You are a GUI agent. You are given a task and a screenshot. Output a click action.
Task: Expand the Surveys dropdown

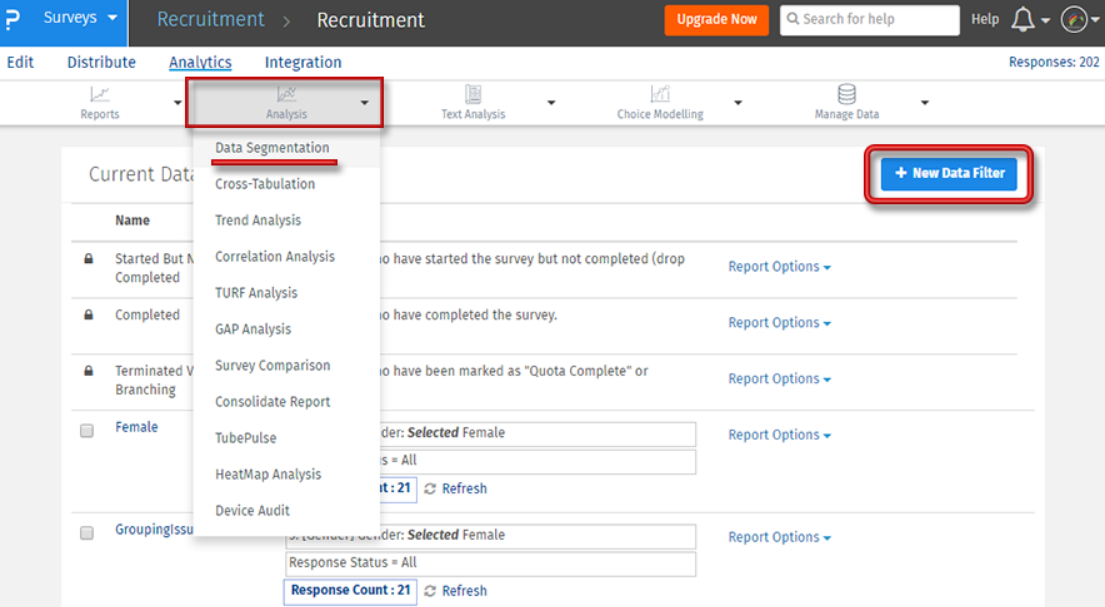point(80,18)
